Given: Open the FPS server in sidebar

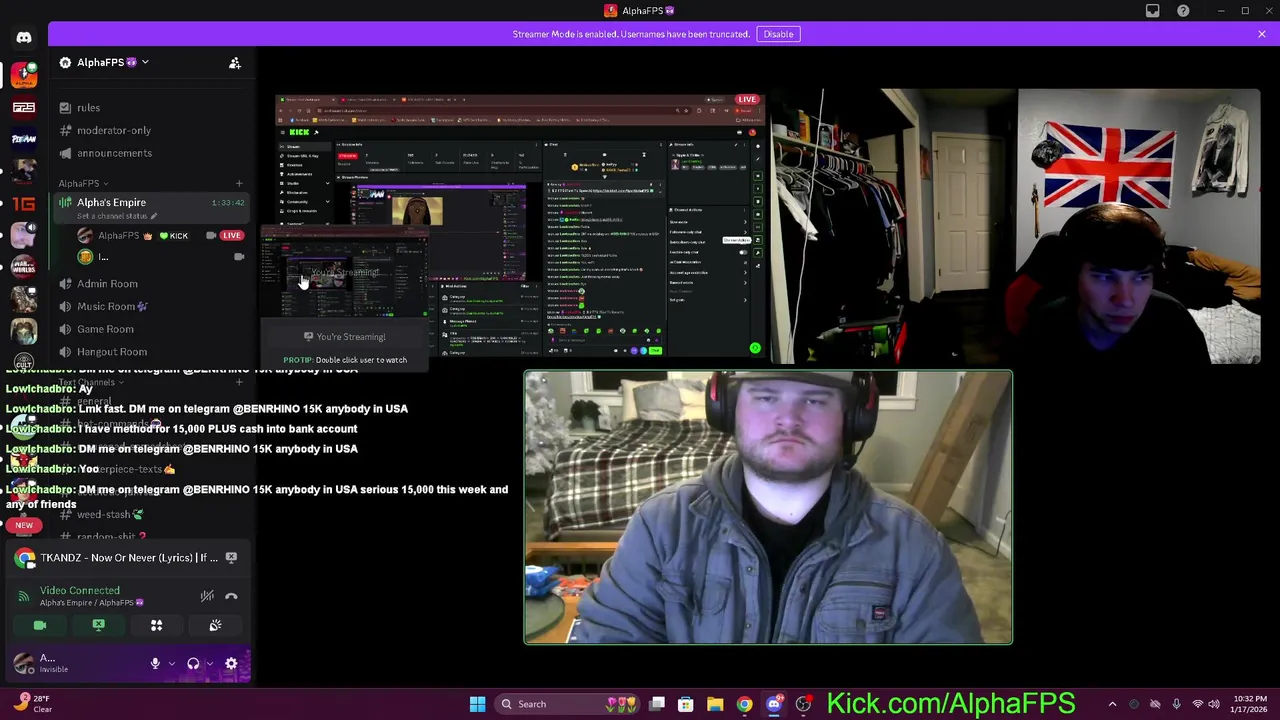Looking at the screenshot, I should 24,107.
